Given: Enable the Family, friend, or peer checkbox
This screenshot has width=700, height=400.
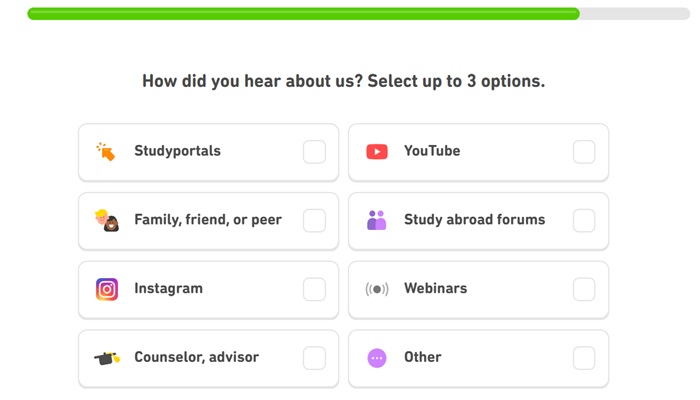Looking at the screenshot, I should 314,220.
